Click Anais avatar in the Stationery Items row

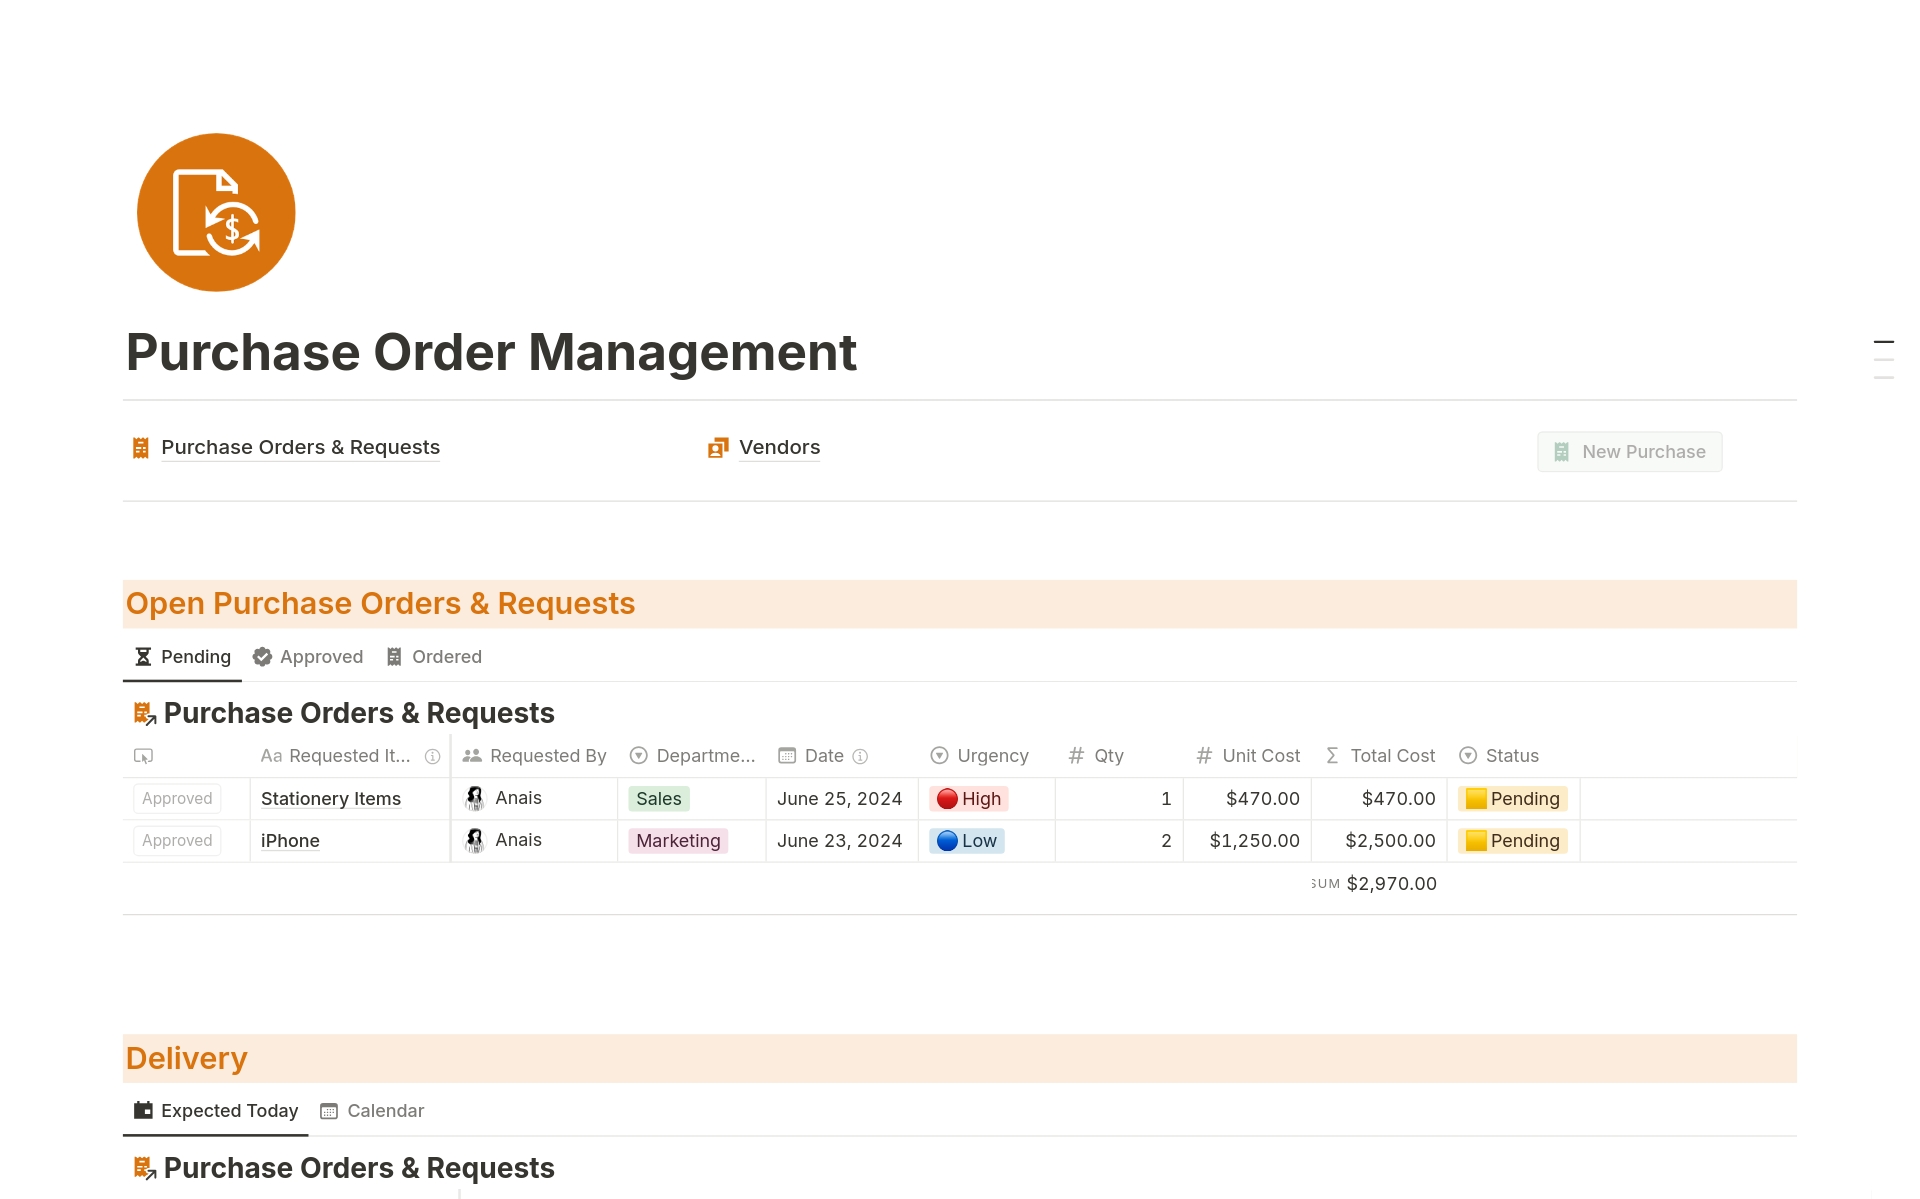pyautogui.click(x=475, y=798)
